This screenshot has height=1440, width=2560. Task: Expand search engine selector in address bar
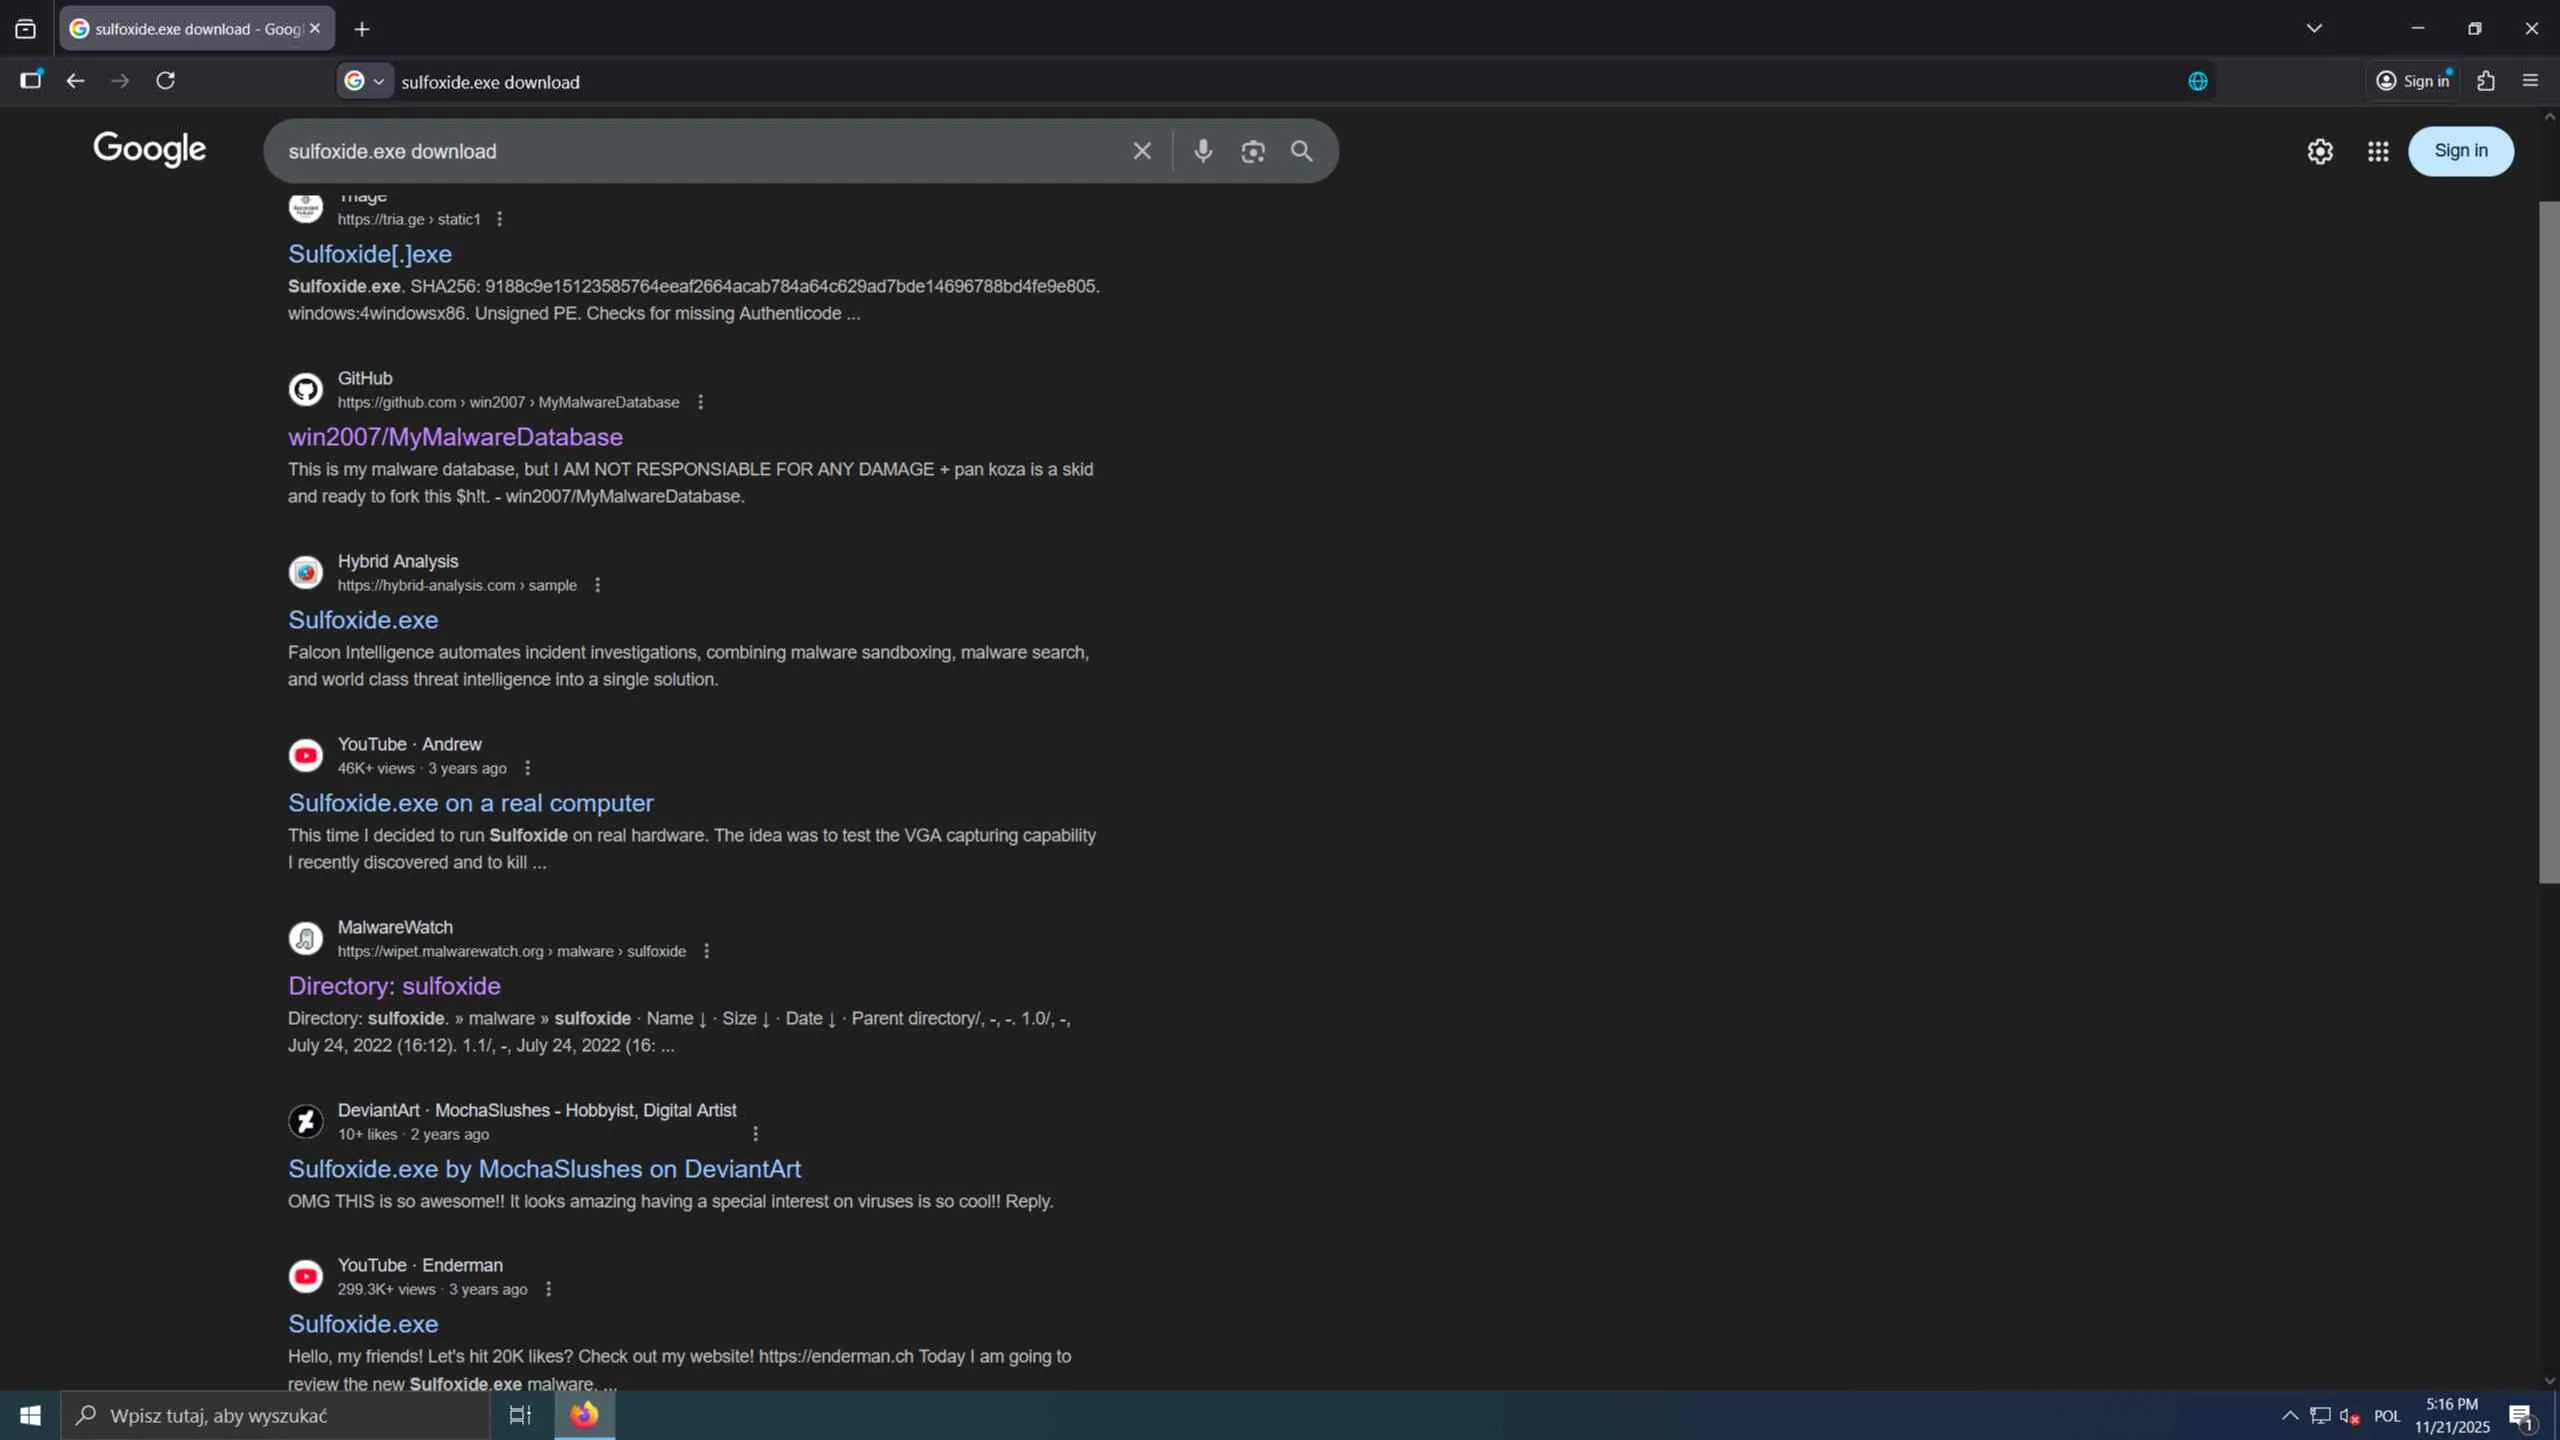(365, 82)
